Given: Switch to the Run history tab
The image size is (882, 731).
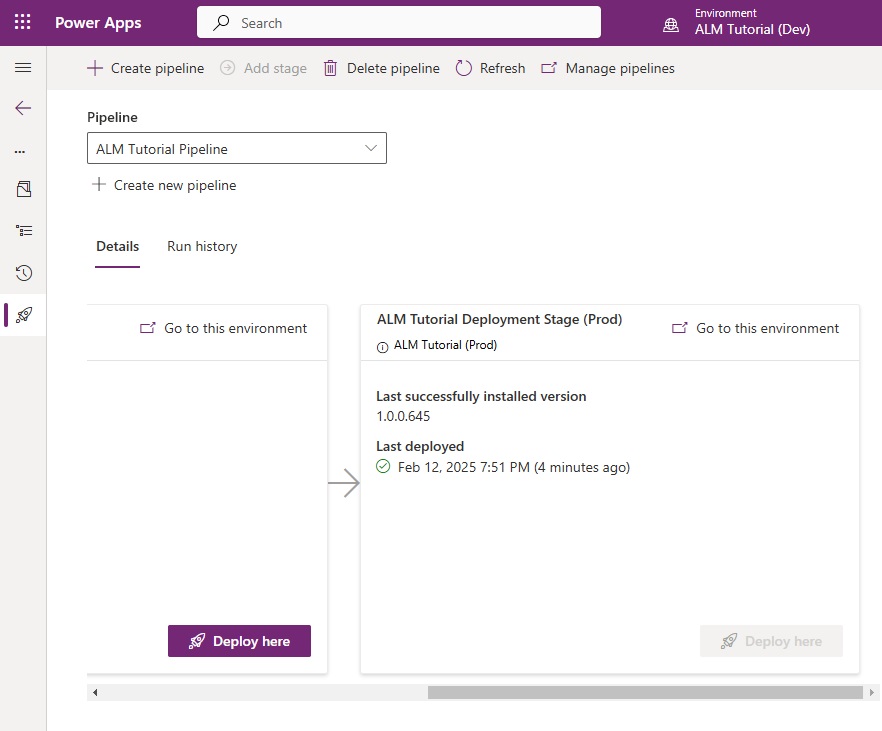Looking at the screenshot, I should pyautogui.click(x=202, y=246).
